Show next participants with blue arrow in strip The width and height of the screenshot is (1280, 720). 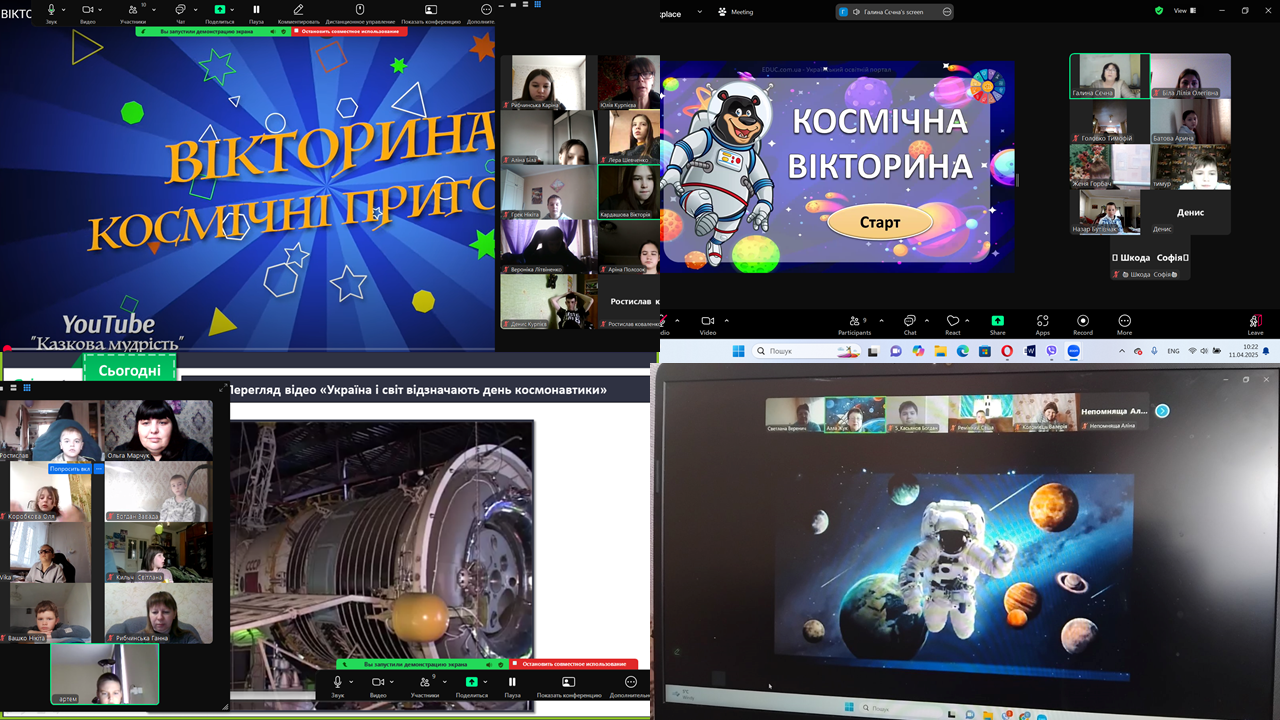(x=1162, y=411)
